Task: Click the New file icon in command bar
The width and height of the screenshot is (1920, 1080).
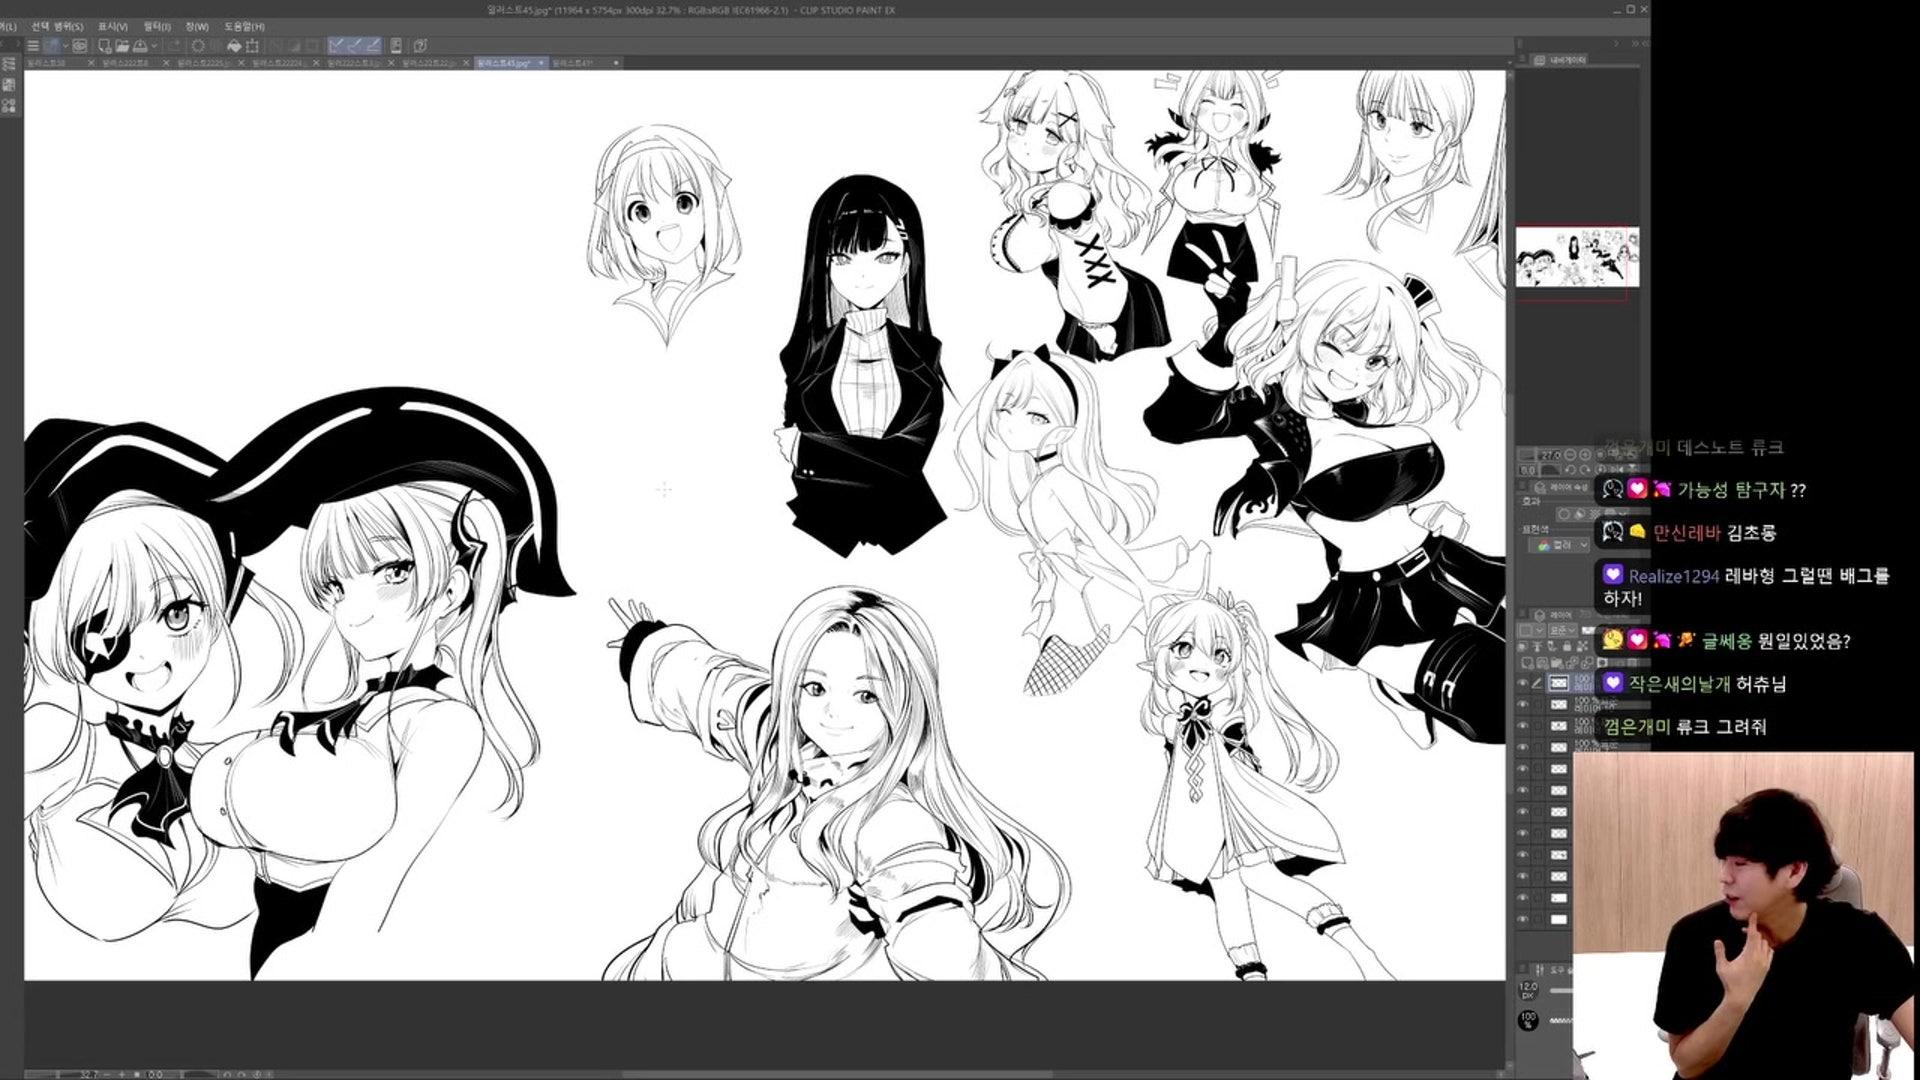Action: 104,45
